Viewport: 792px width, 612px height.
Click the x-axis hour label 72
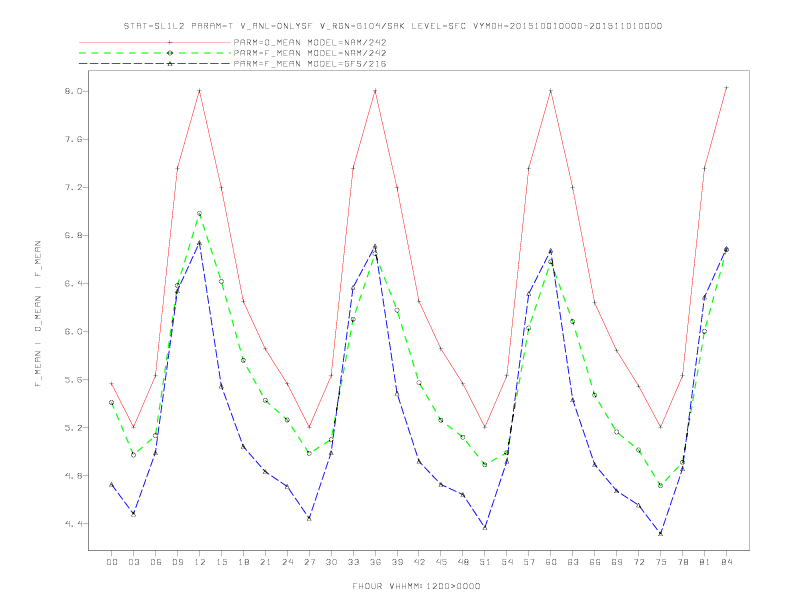pyautogui.click(x=638, y=562)
